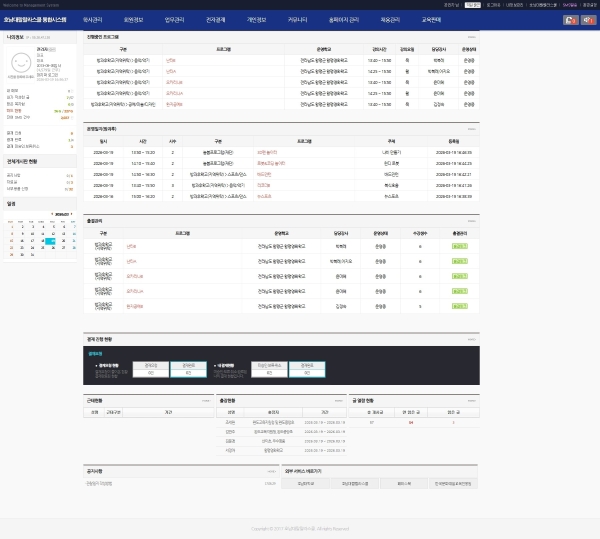Click the lock icon with red badge in the header
This screenshot has height=539, width=600.
tap(570, 20)
